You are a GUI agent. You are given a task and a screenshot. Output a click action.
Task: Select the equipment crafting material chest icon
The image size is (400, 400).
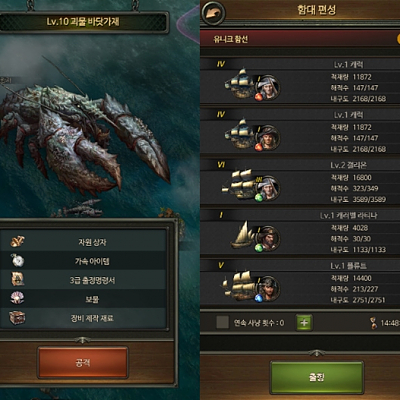coord(17,317)
